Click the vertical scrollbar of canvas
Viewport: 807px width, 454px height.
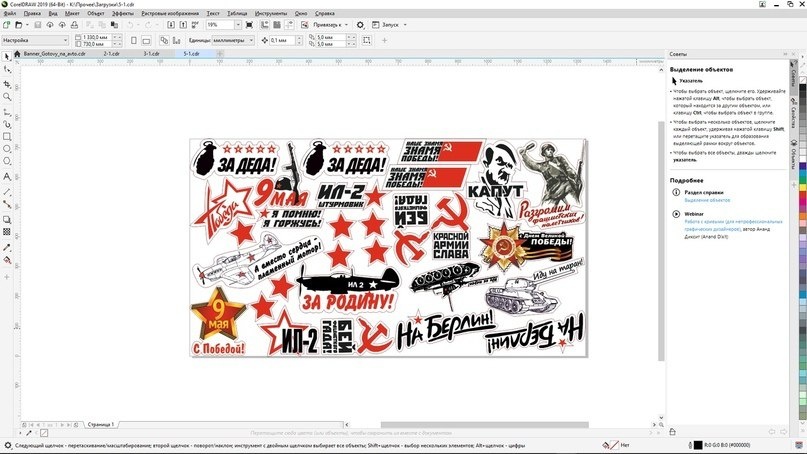(661, 242)
